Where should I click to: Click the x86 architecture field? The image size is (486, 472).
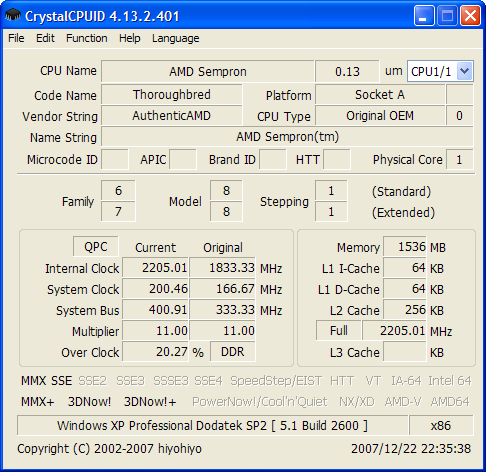441,425
